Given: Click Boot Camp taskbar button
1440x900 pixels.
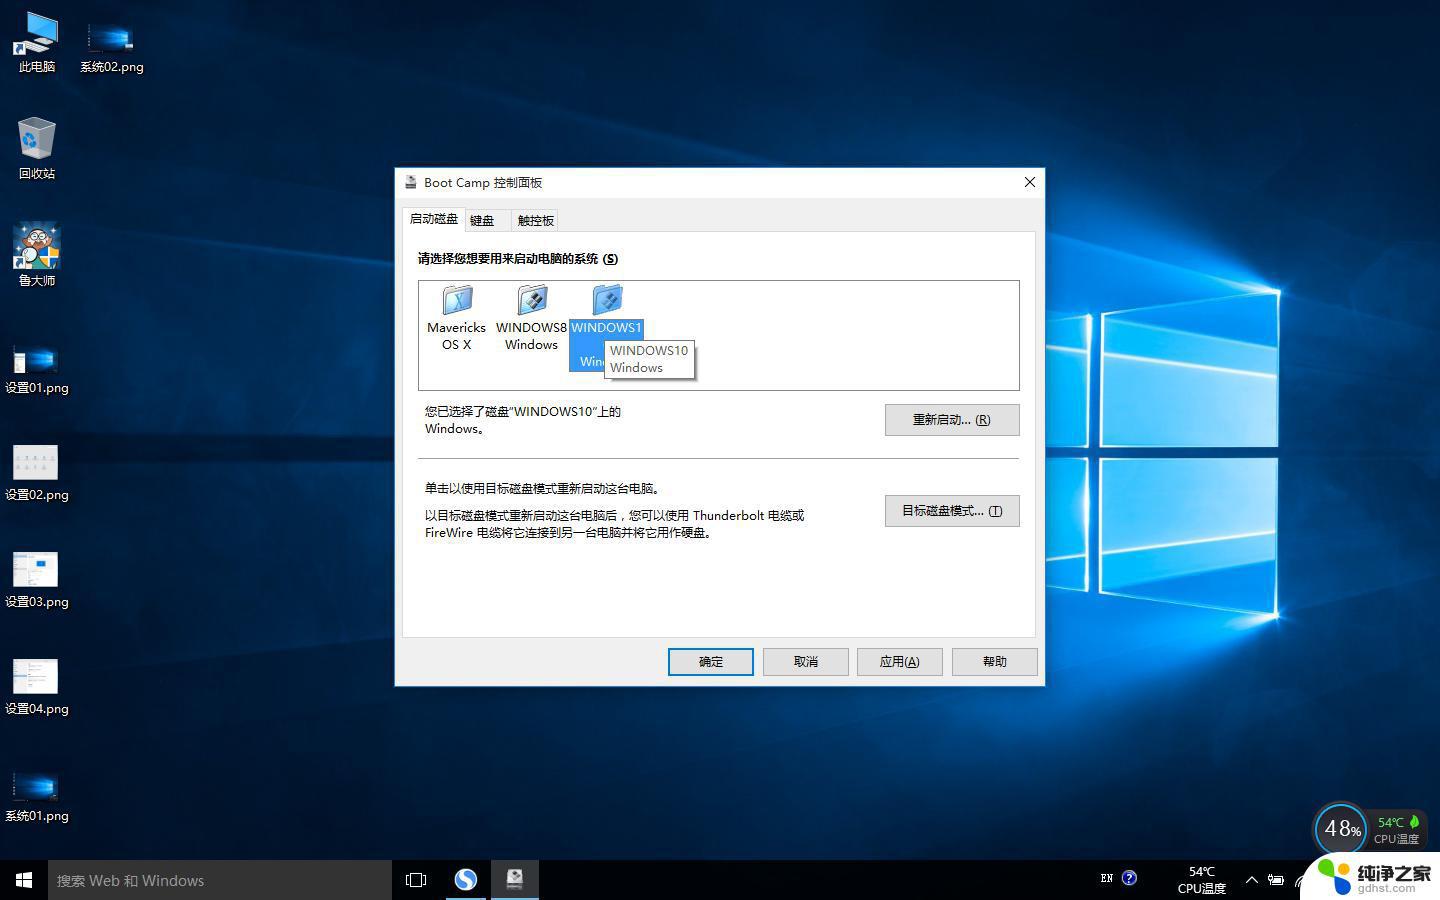Looking at the screenshot, I should pos(515,880).
